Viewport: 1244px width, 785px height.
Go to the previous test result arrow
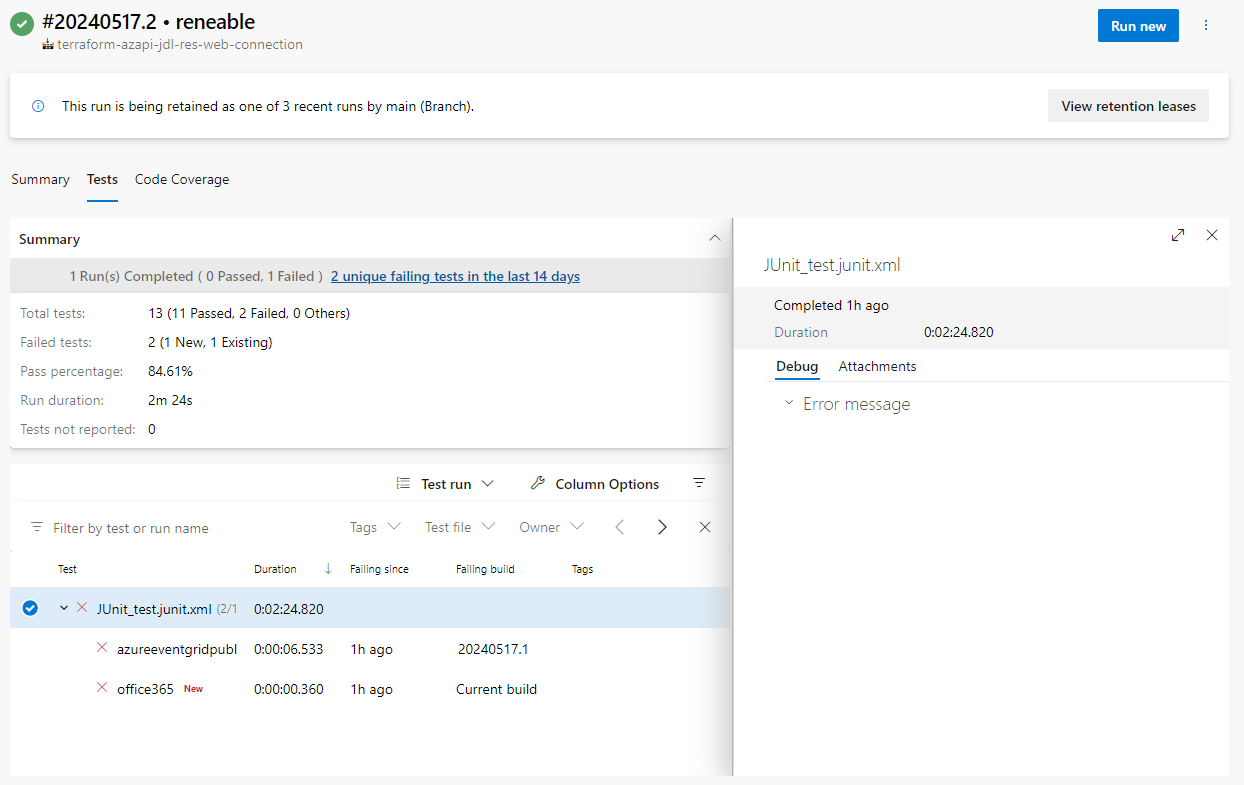pos(620,527)
